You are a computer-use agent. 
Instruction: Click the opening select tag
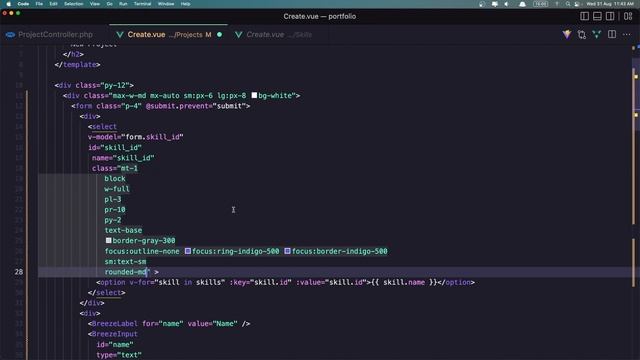[x=102, y=127]
